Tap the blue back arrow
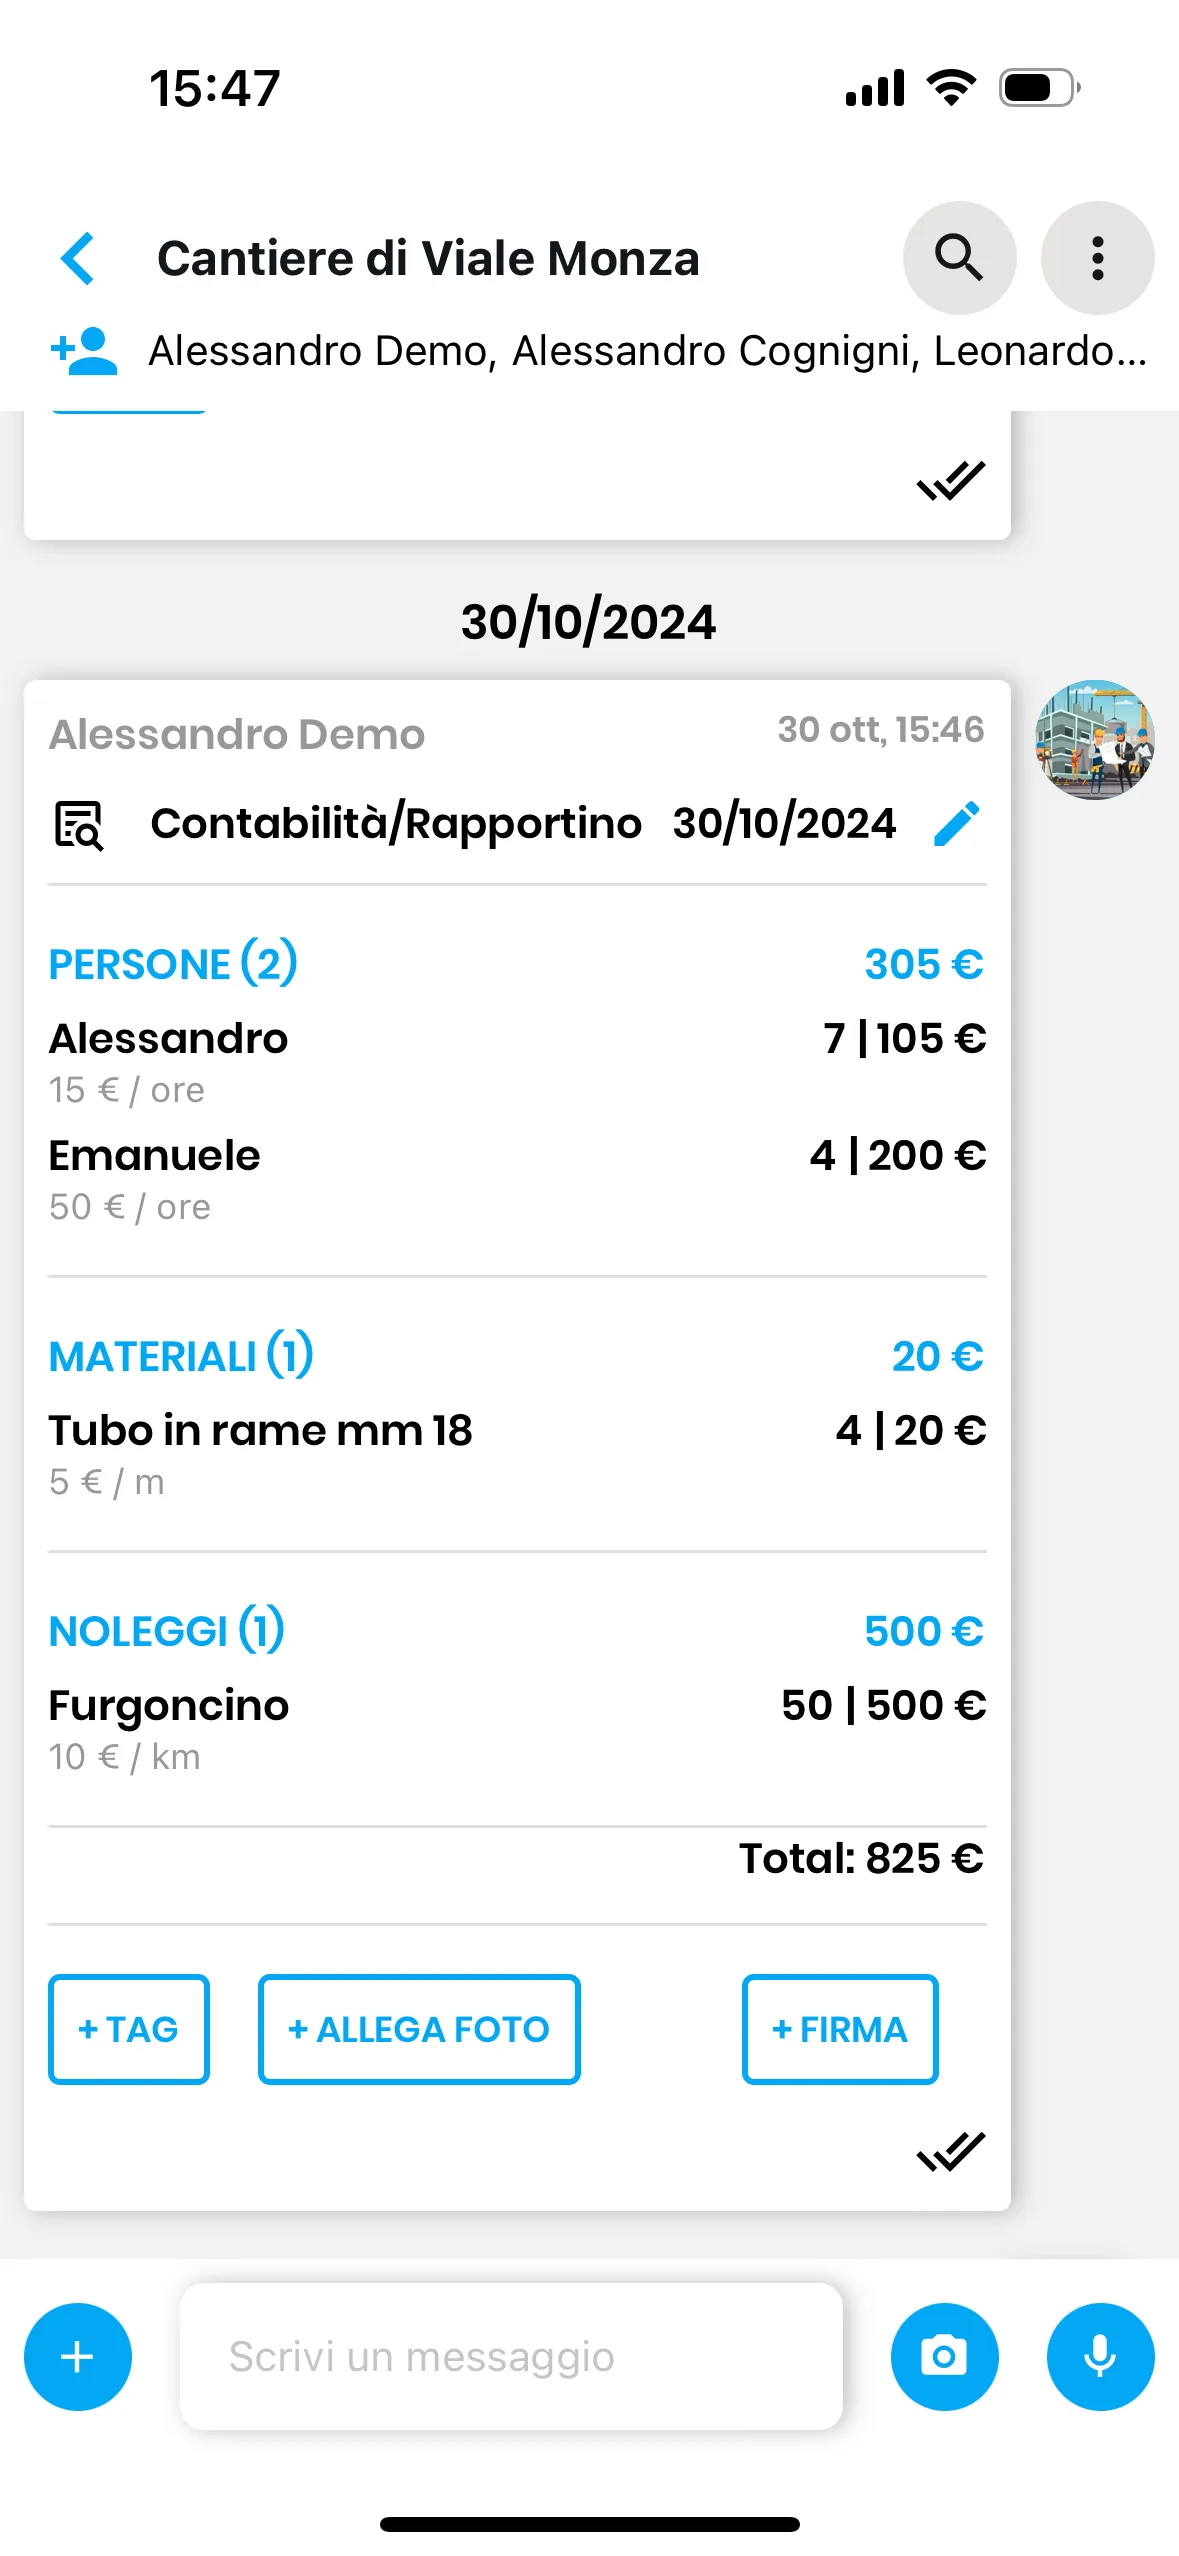The height and width of the screenshot is (2556, 1179). tap(78, 259)
